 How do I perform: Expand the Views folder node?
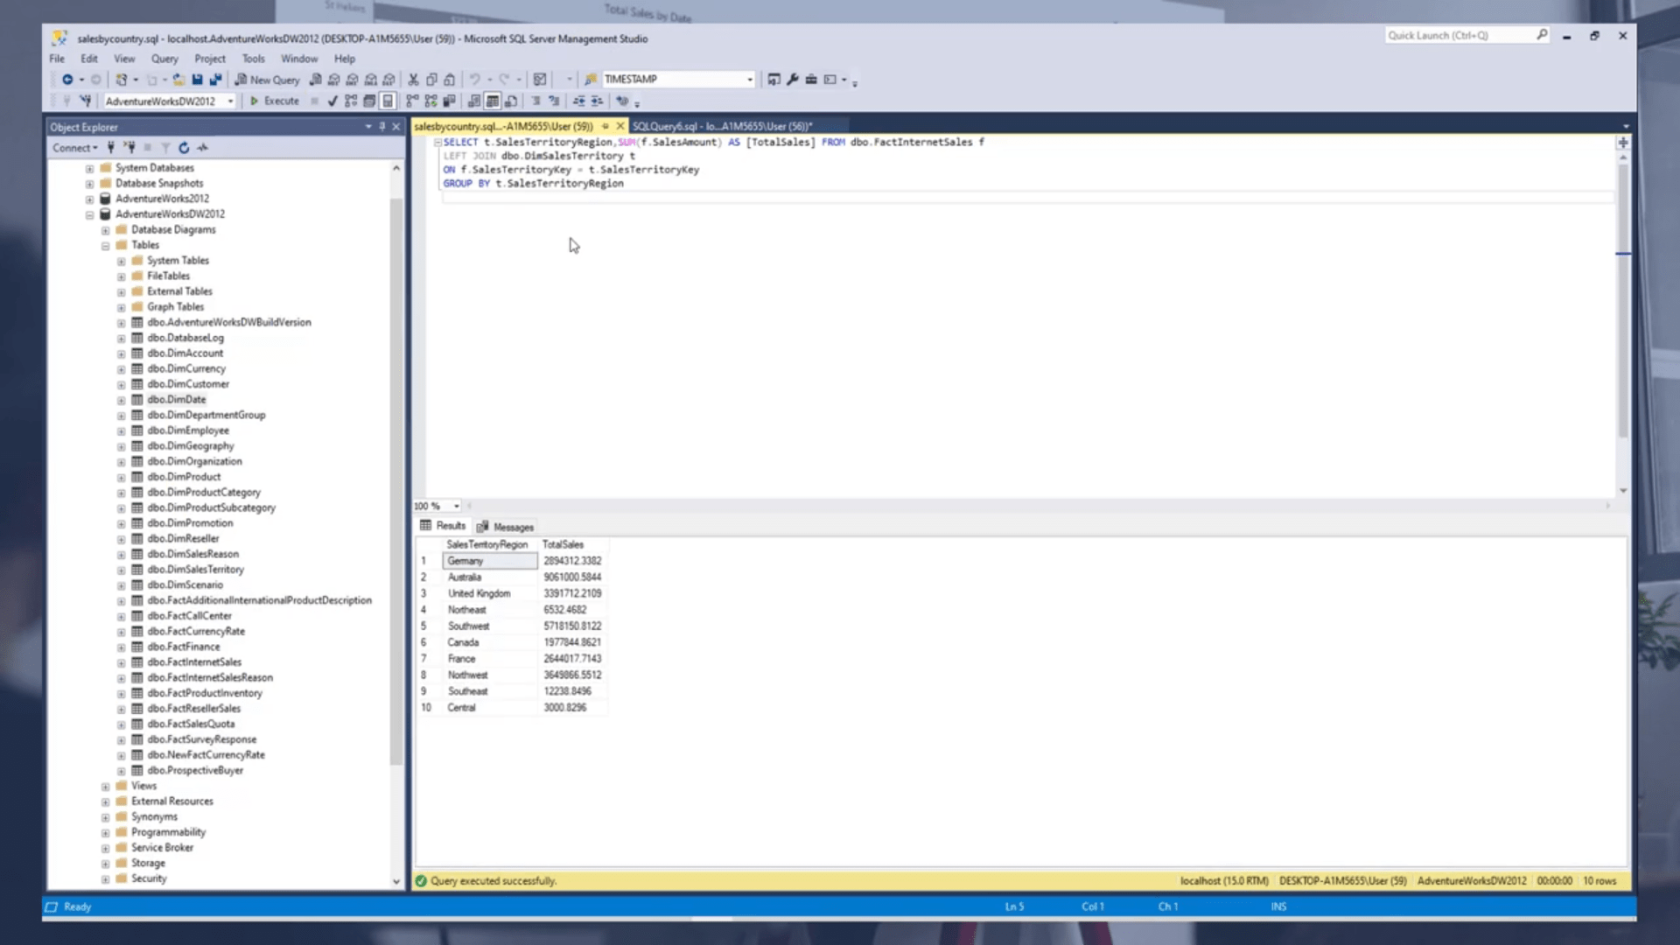tap(105, 786)
